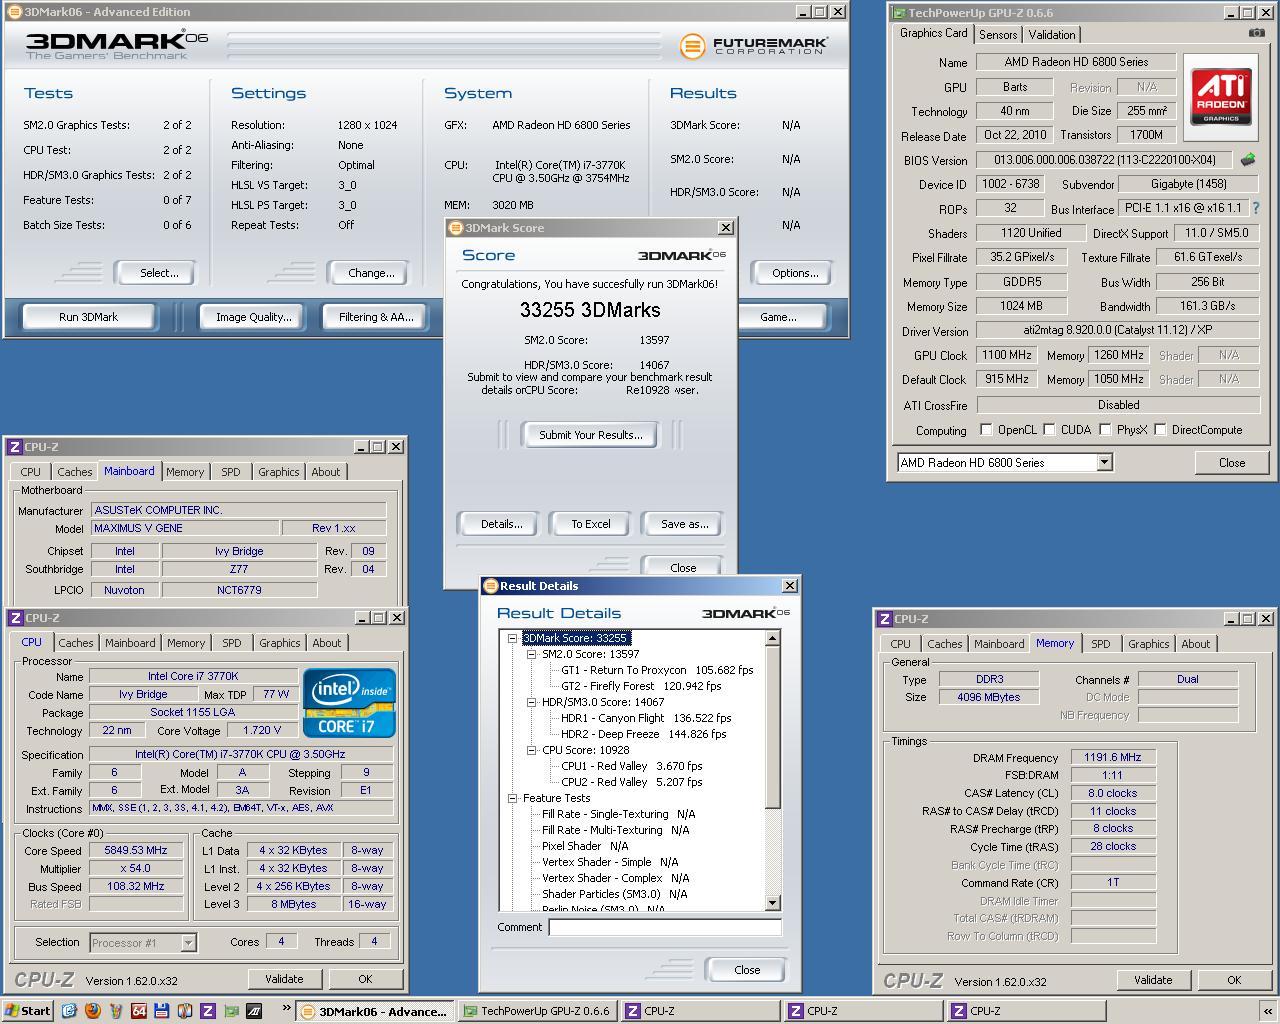Click the GPU-Z green card quick launch icon

click(x=231, y=1011)
